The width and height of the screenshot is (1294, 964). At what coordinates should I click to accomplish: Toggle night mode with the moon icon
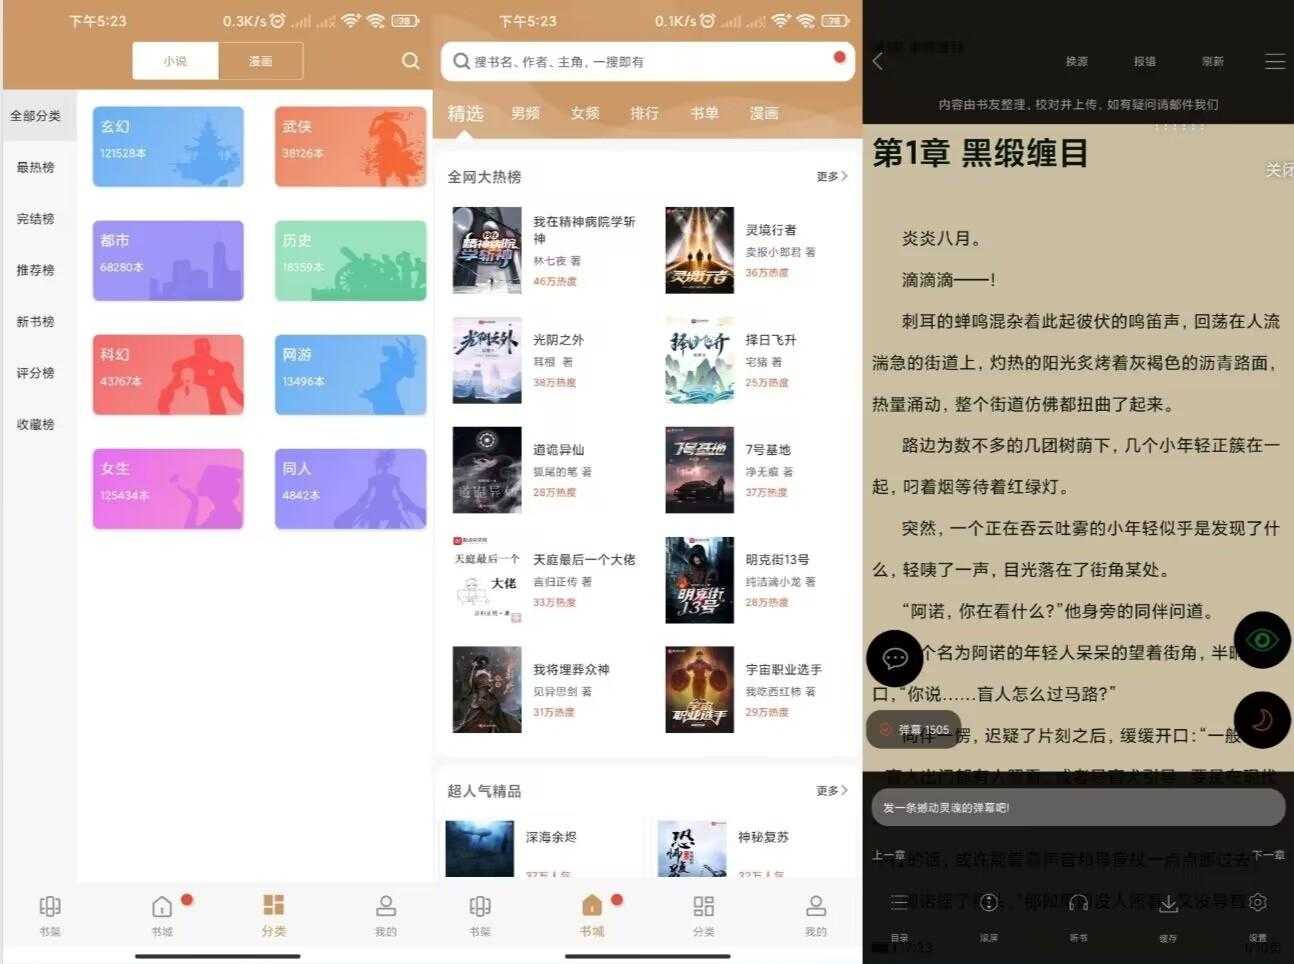[x=1262, y=720]
